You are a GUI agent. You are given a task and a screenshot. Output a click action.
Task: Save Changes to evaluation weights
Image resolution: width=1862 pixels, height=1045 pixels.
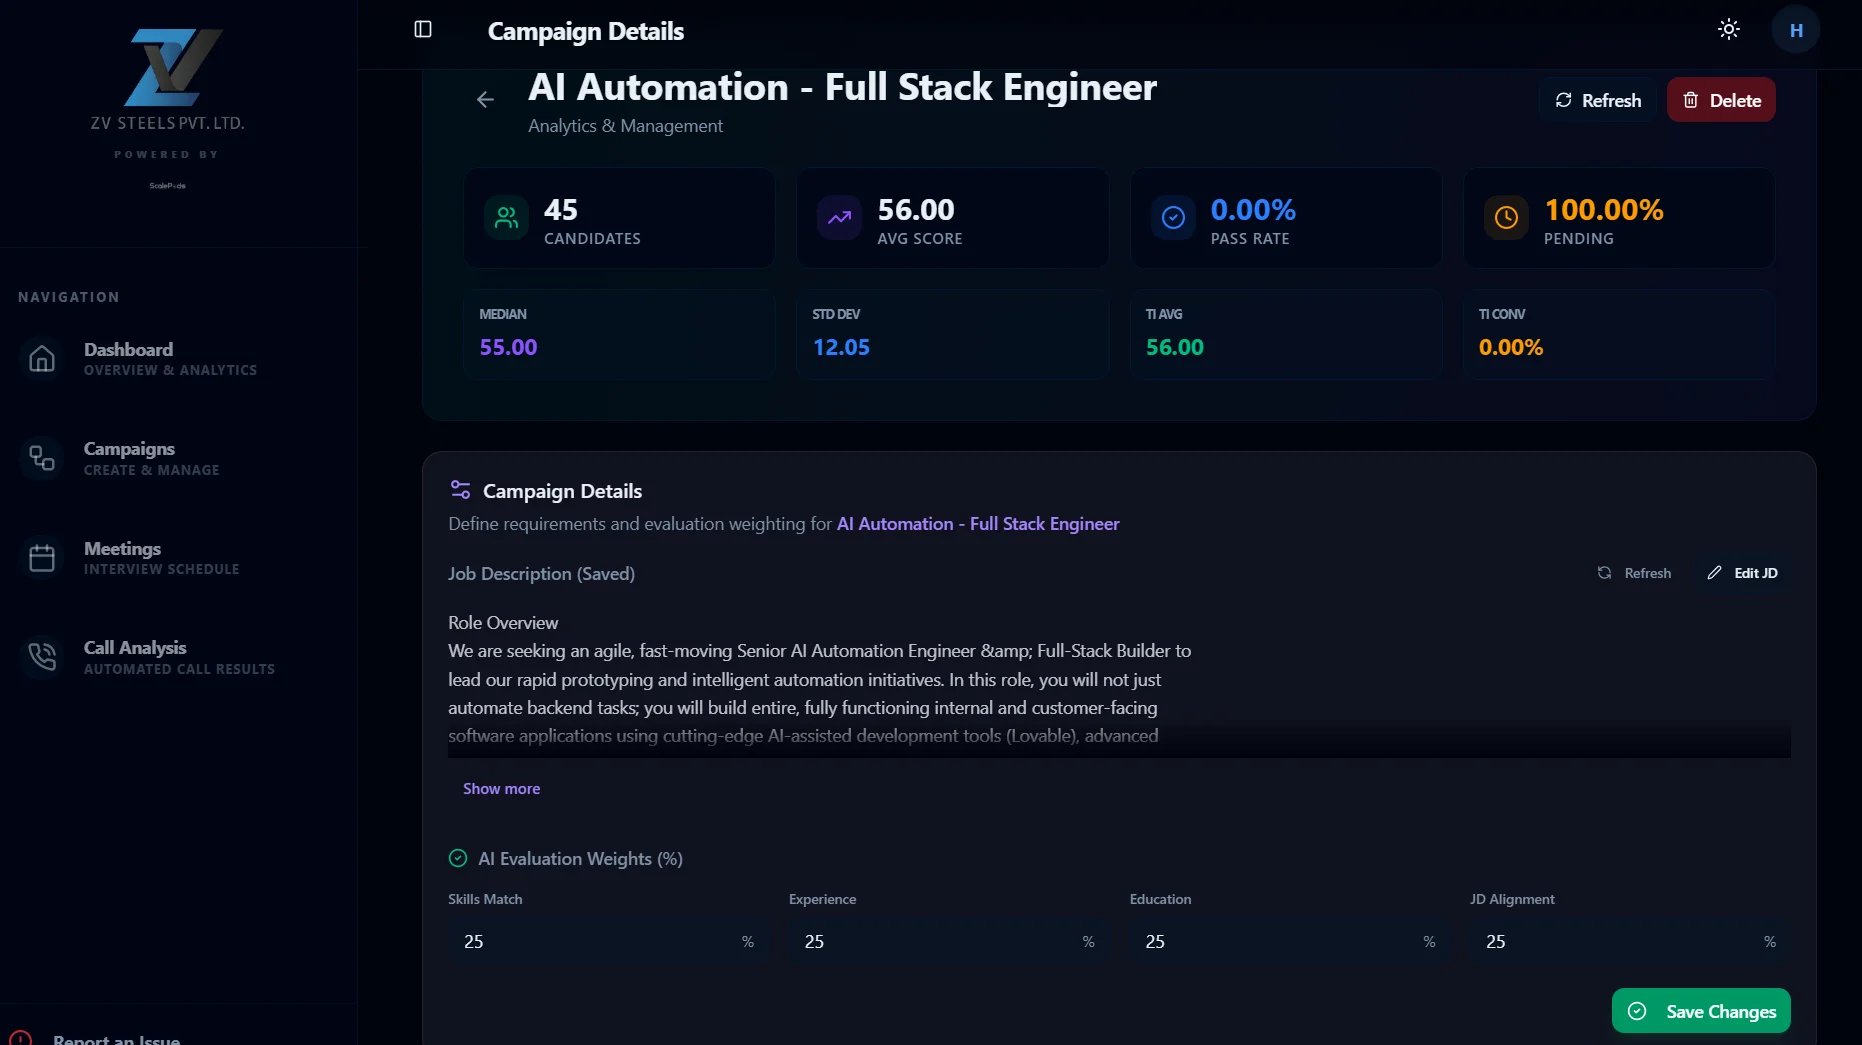coord(1701,1011)
